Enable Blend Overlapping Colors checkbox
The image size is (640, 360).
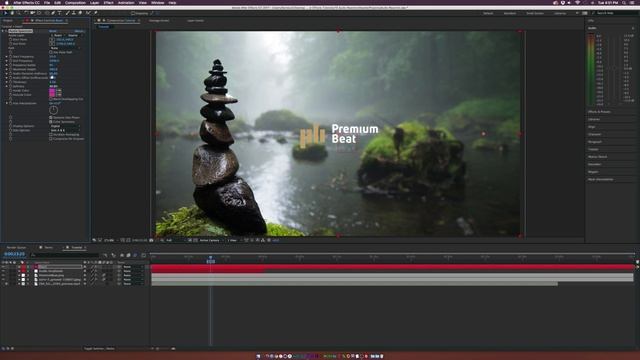coord(51,99)
